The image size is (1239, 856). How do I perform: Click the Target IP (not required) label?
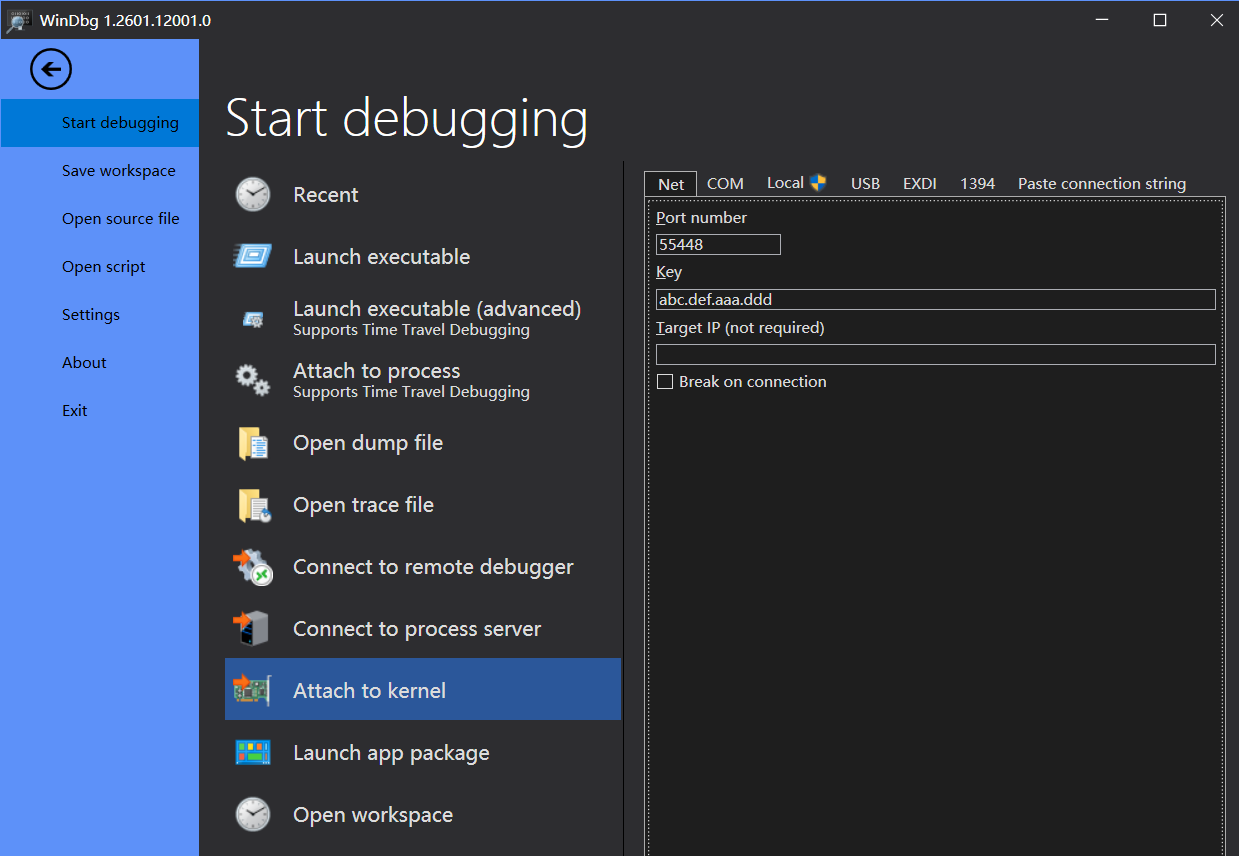click(740, 328)
